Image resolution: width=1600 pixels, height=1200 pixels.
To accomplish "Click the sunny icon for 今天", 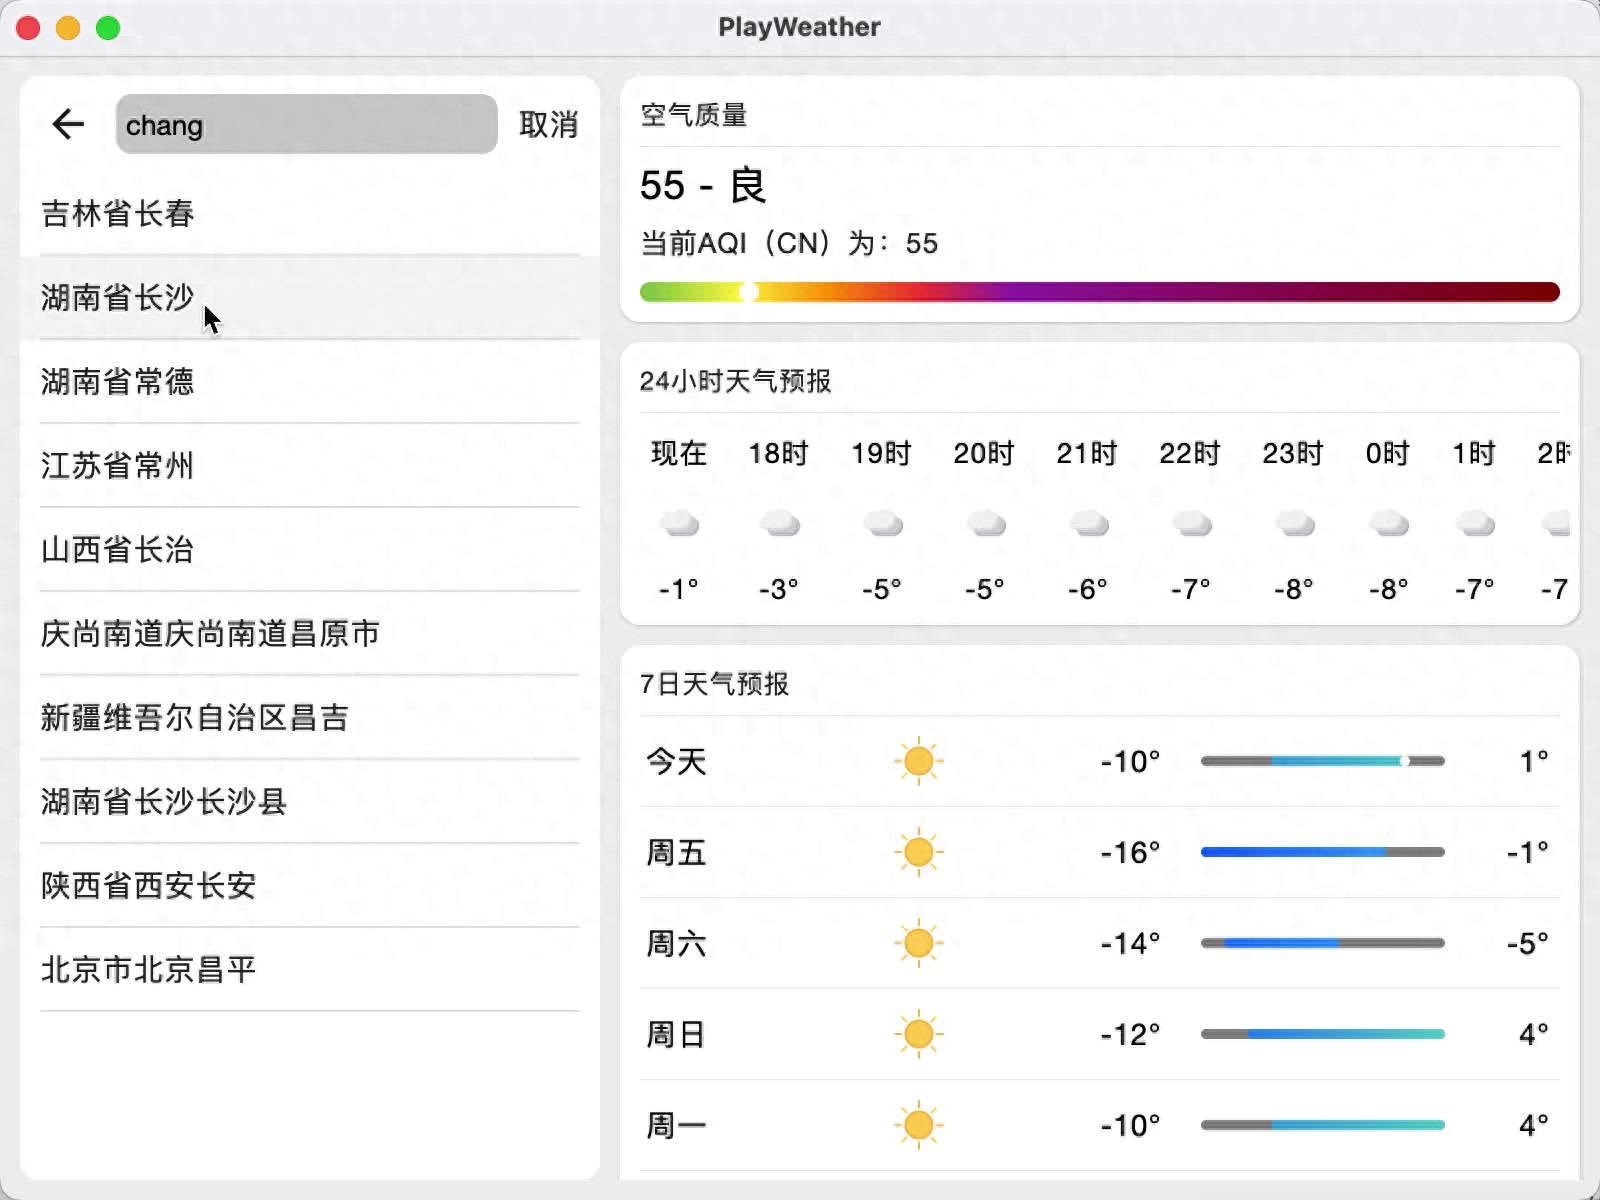I will tap(918, 761).
